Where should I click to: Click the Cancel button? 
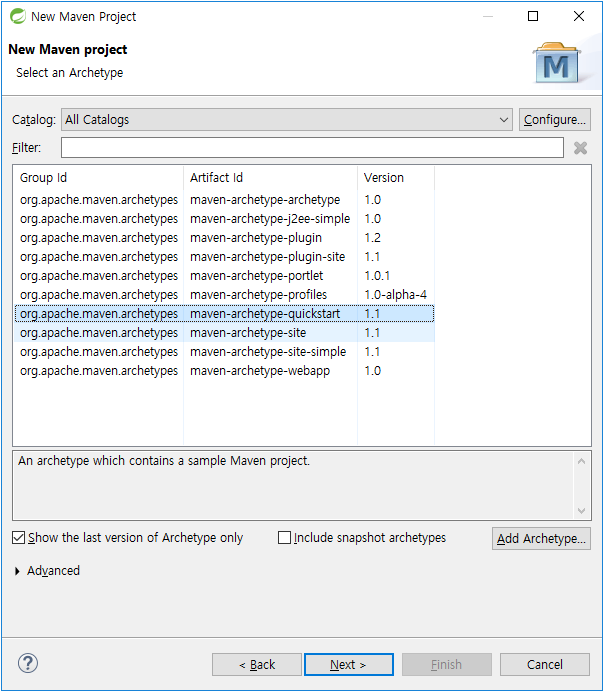tap(544, 664)
